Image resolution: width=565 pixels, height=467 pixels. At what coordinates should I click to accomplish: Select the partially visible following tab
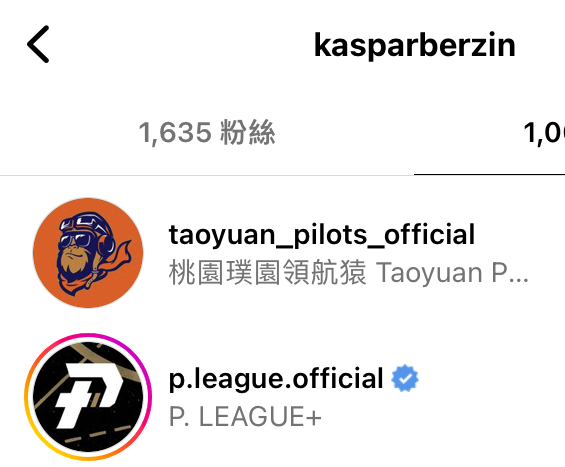pos(544,133)
